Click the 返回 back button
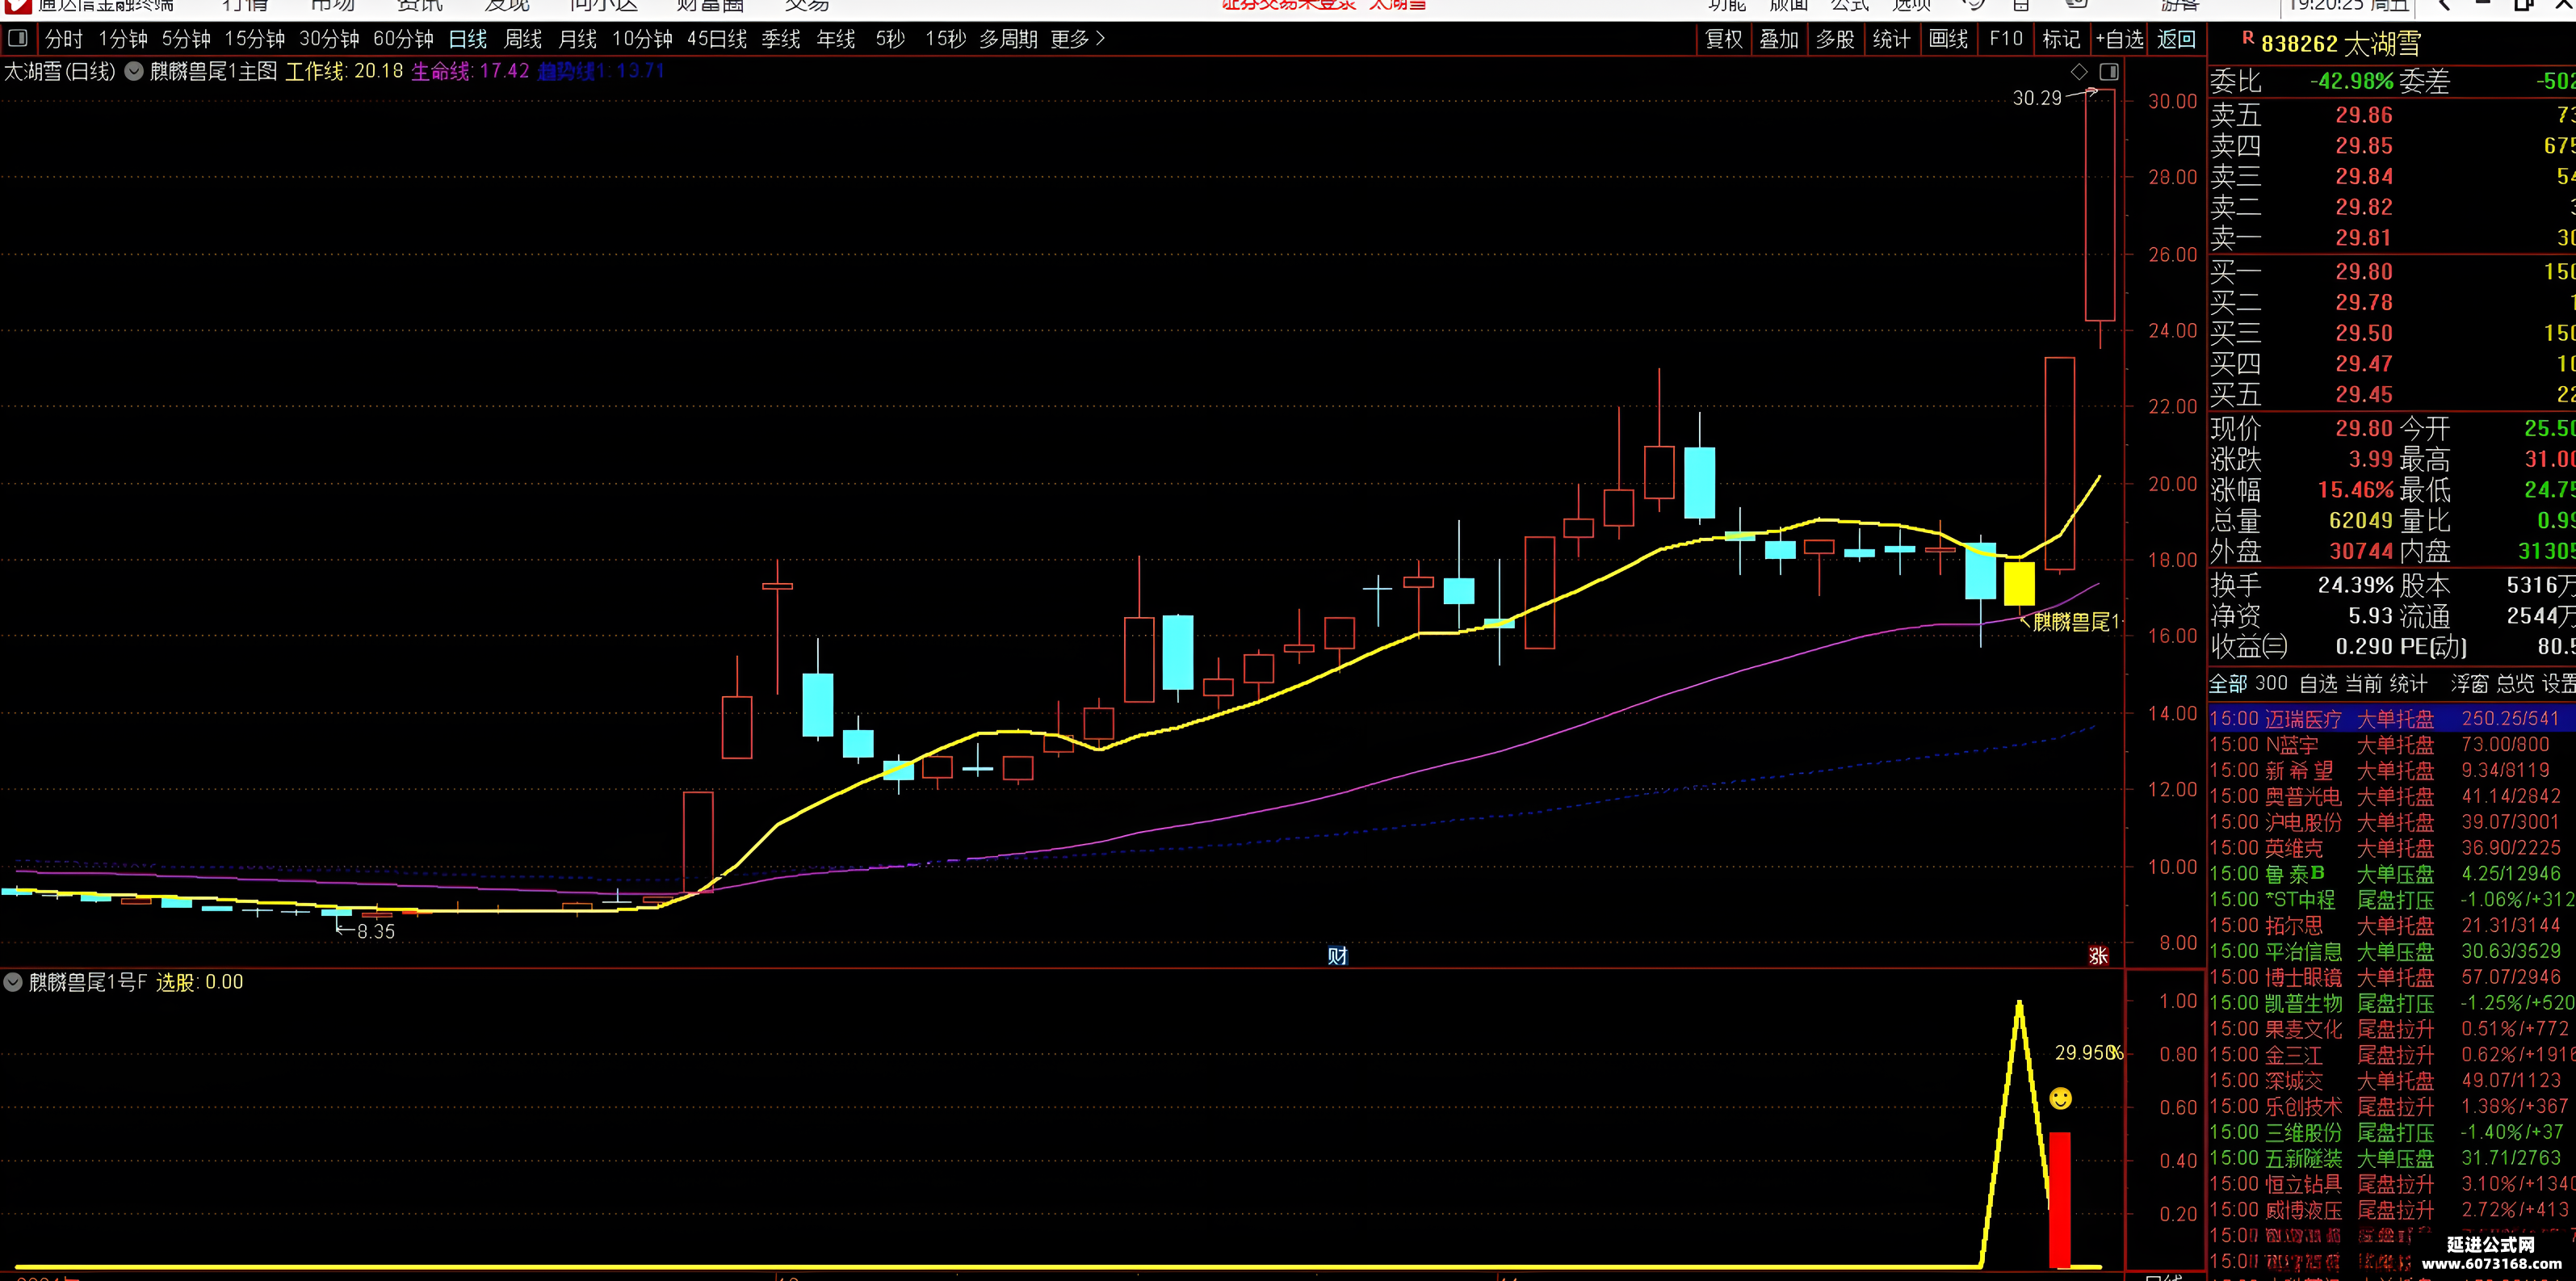Screen dimensions: 2576x1281 [2176, 39]
